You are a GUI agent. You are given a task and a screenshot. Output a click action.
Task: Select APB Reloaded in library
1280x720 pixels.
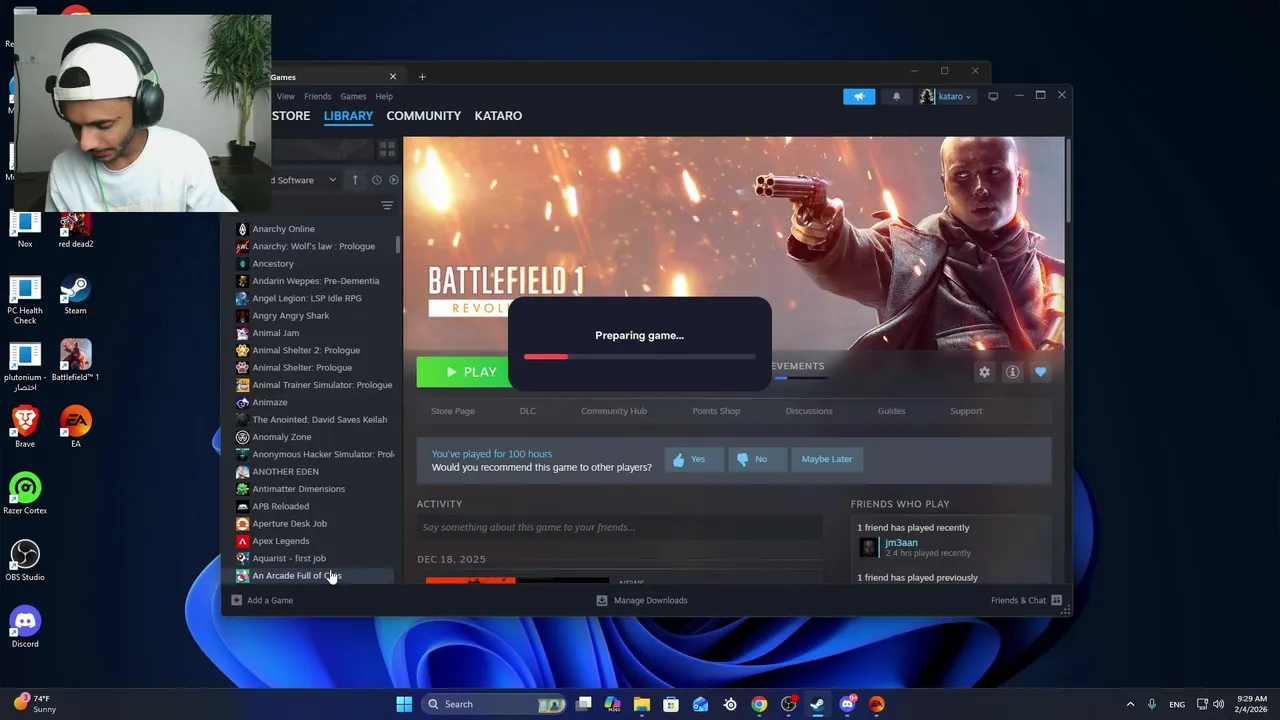click(280, 506)
